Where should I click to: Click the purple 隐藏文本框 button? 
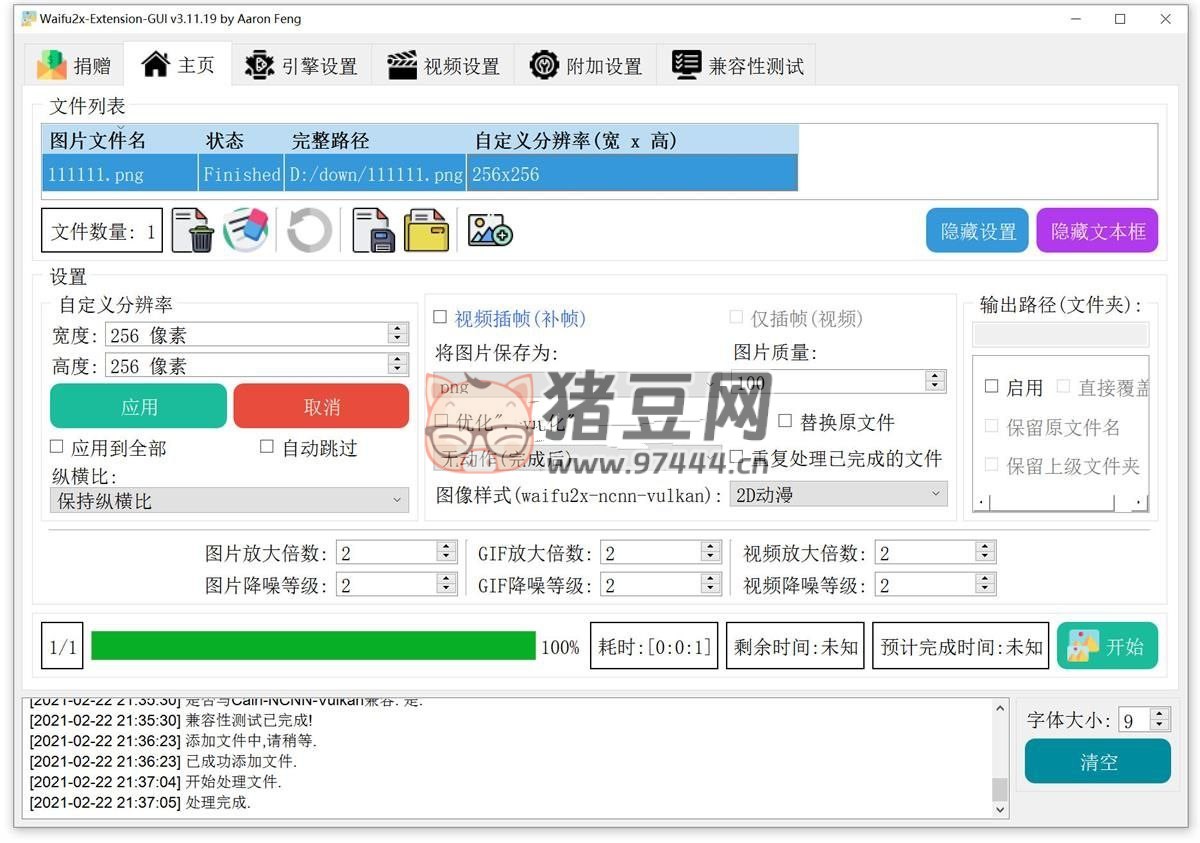pos(1097,231)
